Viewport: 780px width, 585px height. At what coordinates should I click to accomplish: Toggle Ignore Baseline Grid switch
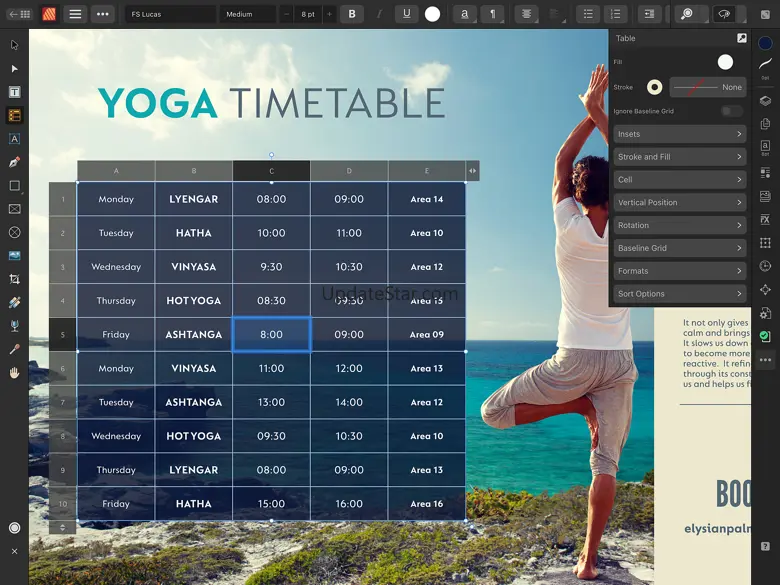point(732,111)
